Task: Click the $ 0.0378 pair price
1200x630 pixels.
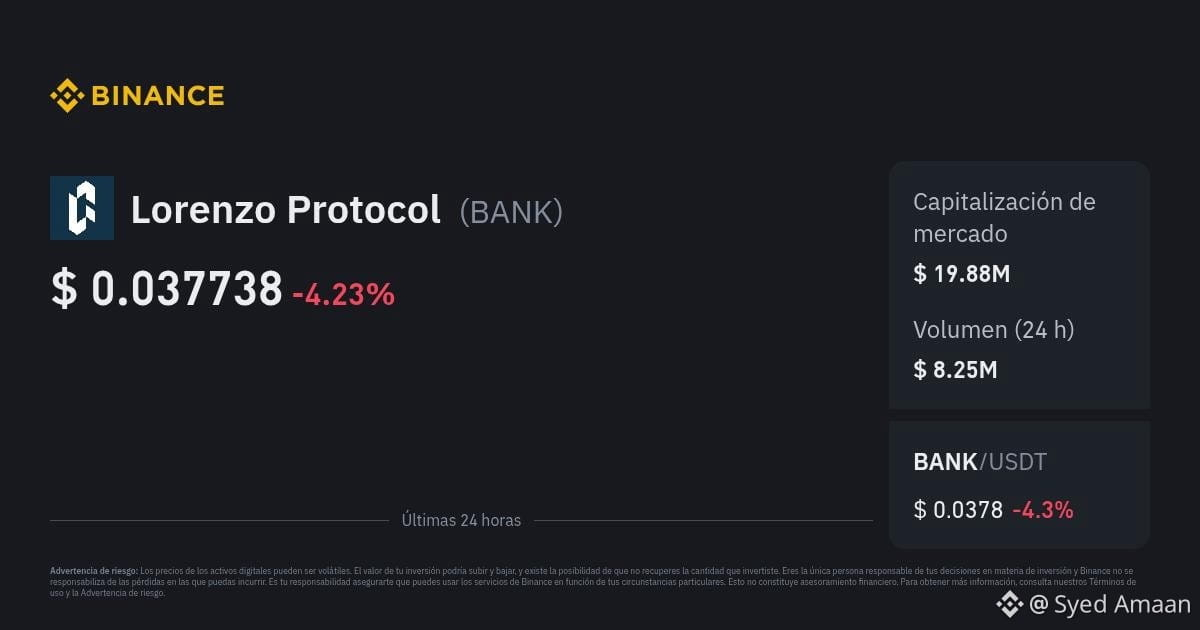Action: [x=958, y=510]
